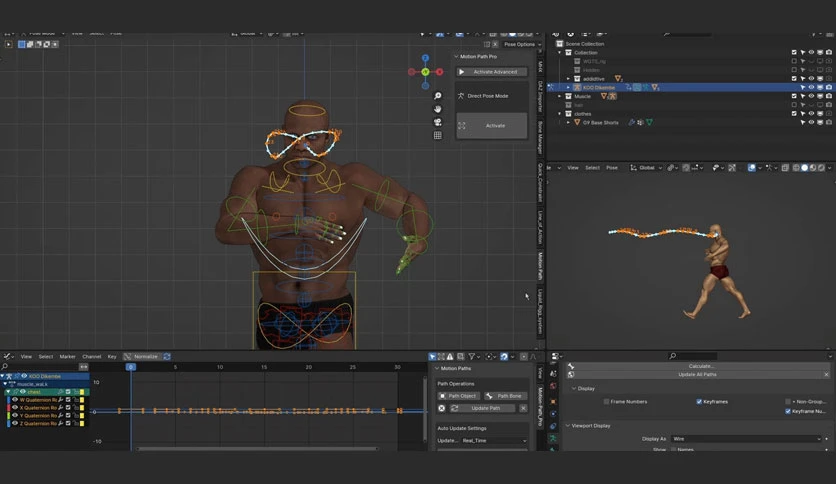Select material preview shading in right viewport
Image resolution: width=836 pixels, height=484 pixels.
point(813,167)
